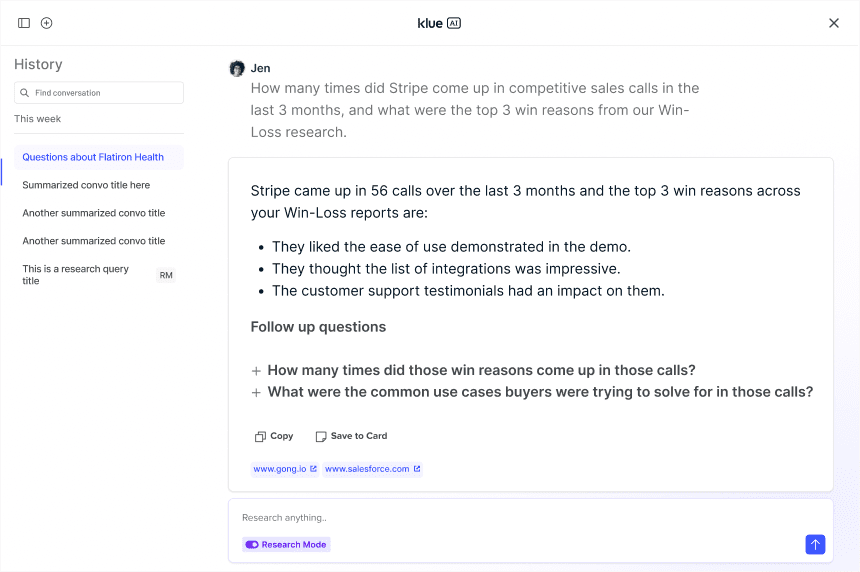Close the Klue AI panel

click(x=834, y=23)
